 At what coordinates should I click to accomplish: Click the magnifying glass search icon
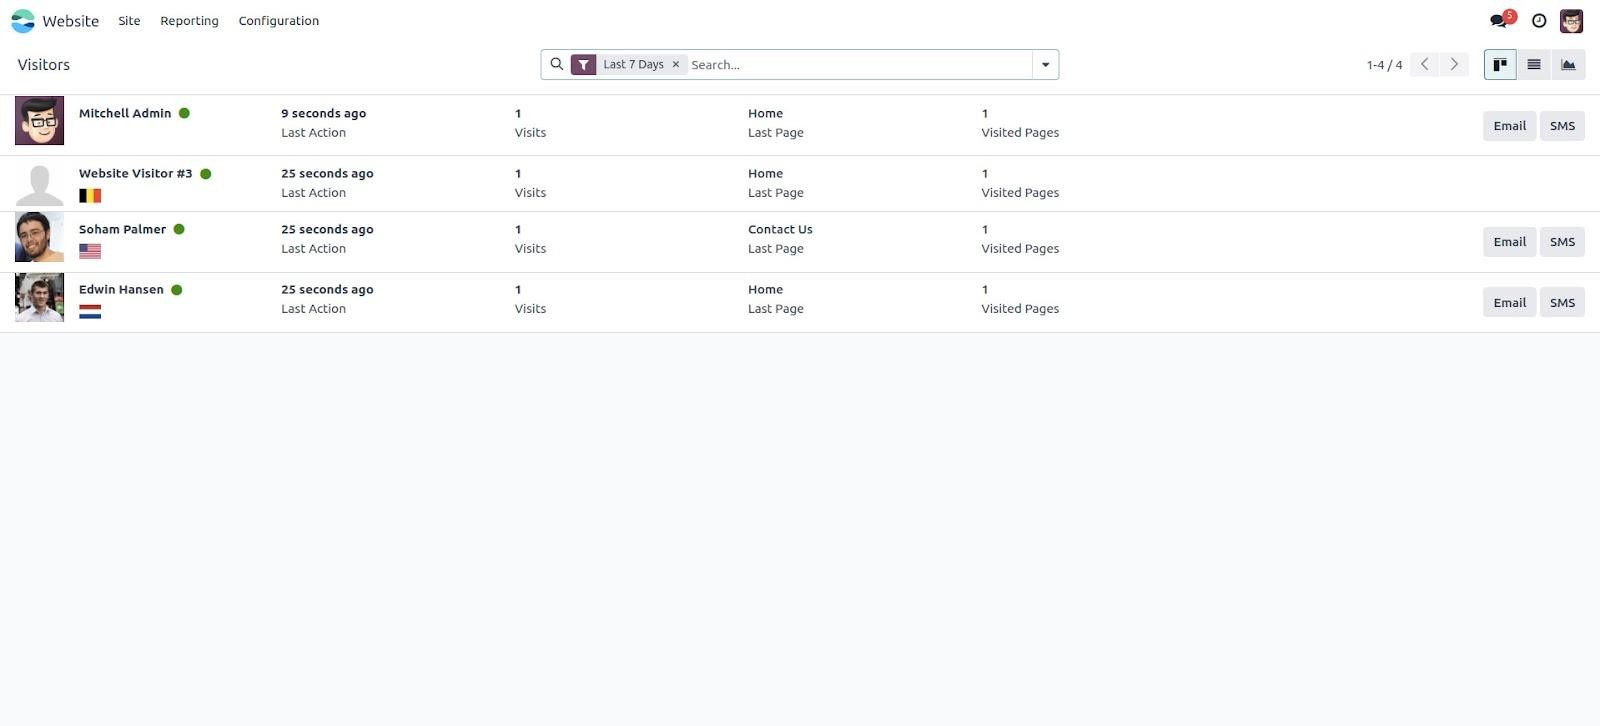click(557, 64)
